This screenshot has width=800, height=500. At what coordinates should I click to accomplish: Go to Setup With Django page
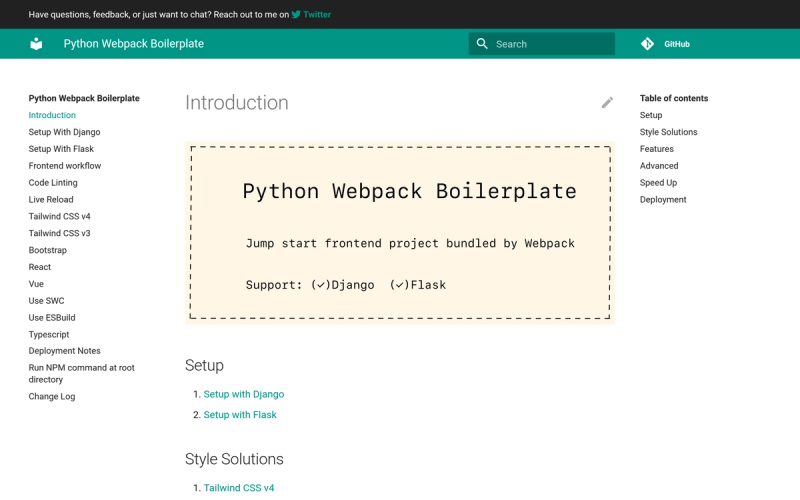point(64,132)
